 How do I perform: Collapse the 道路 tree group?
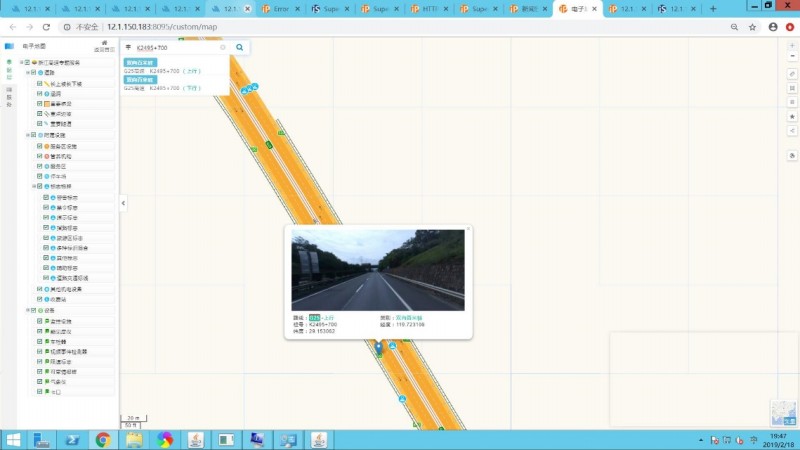click(28, 72)
